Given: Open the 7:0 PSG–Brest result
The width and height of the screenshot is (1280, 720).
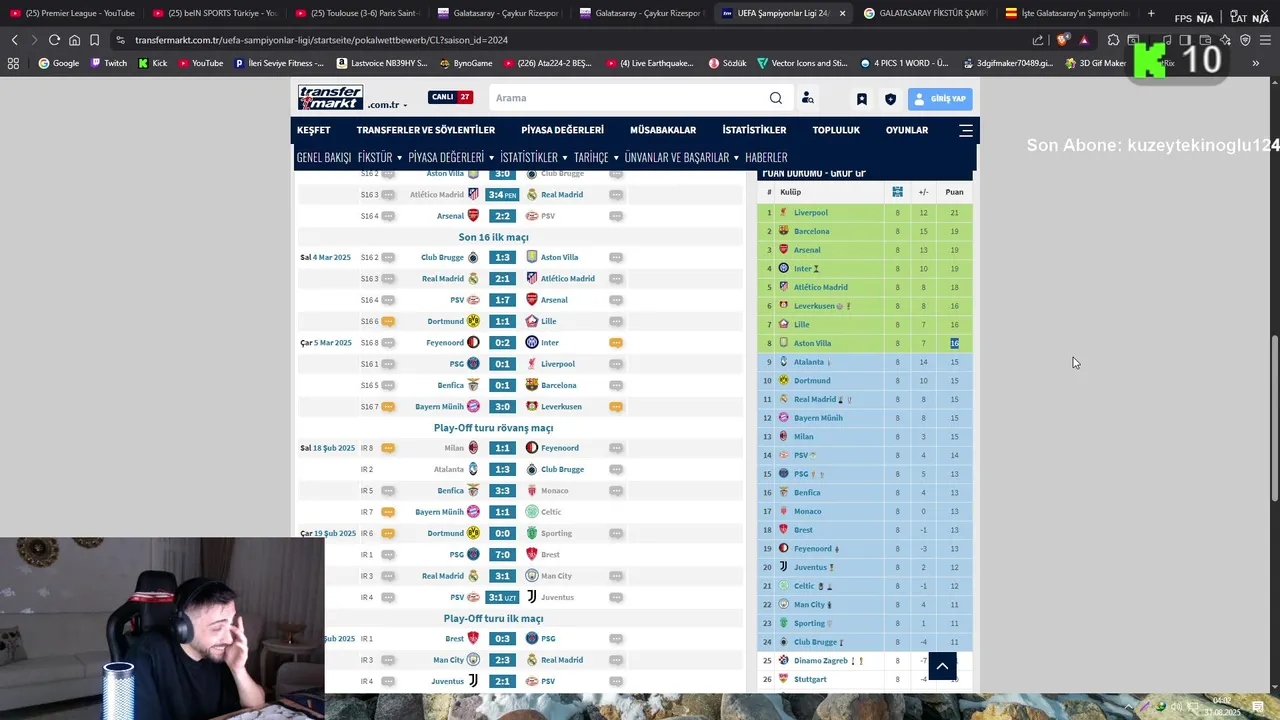Looking at the screenshot, I should (502, 555).
